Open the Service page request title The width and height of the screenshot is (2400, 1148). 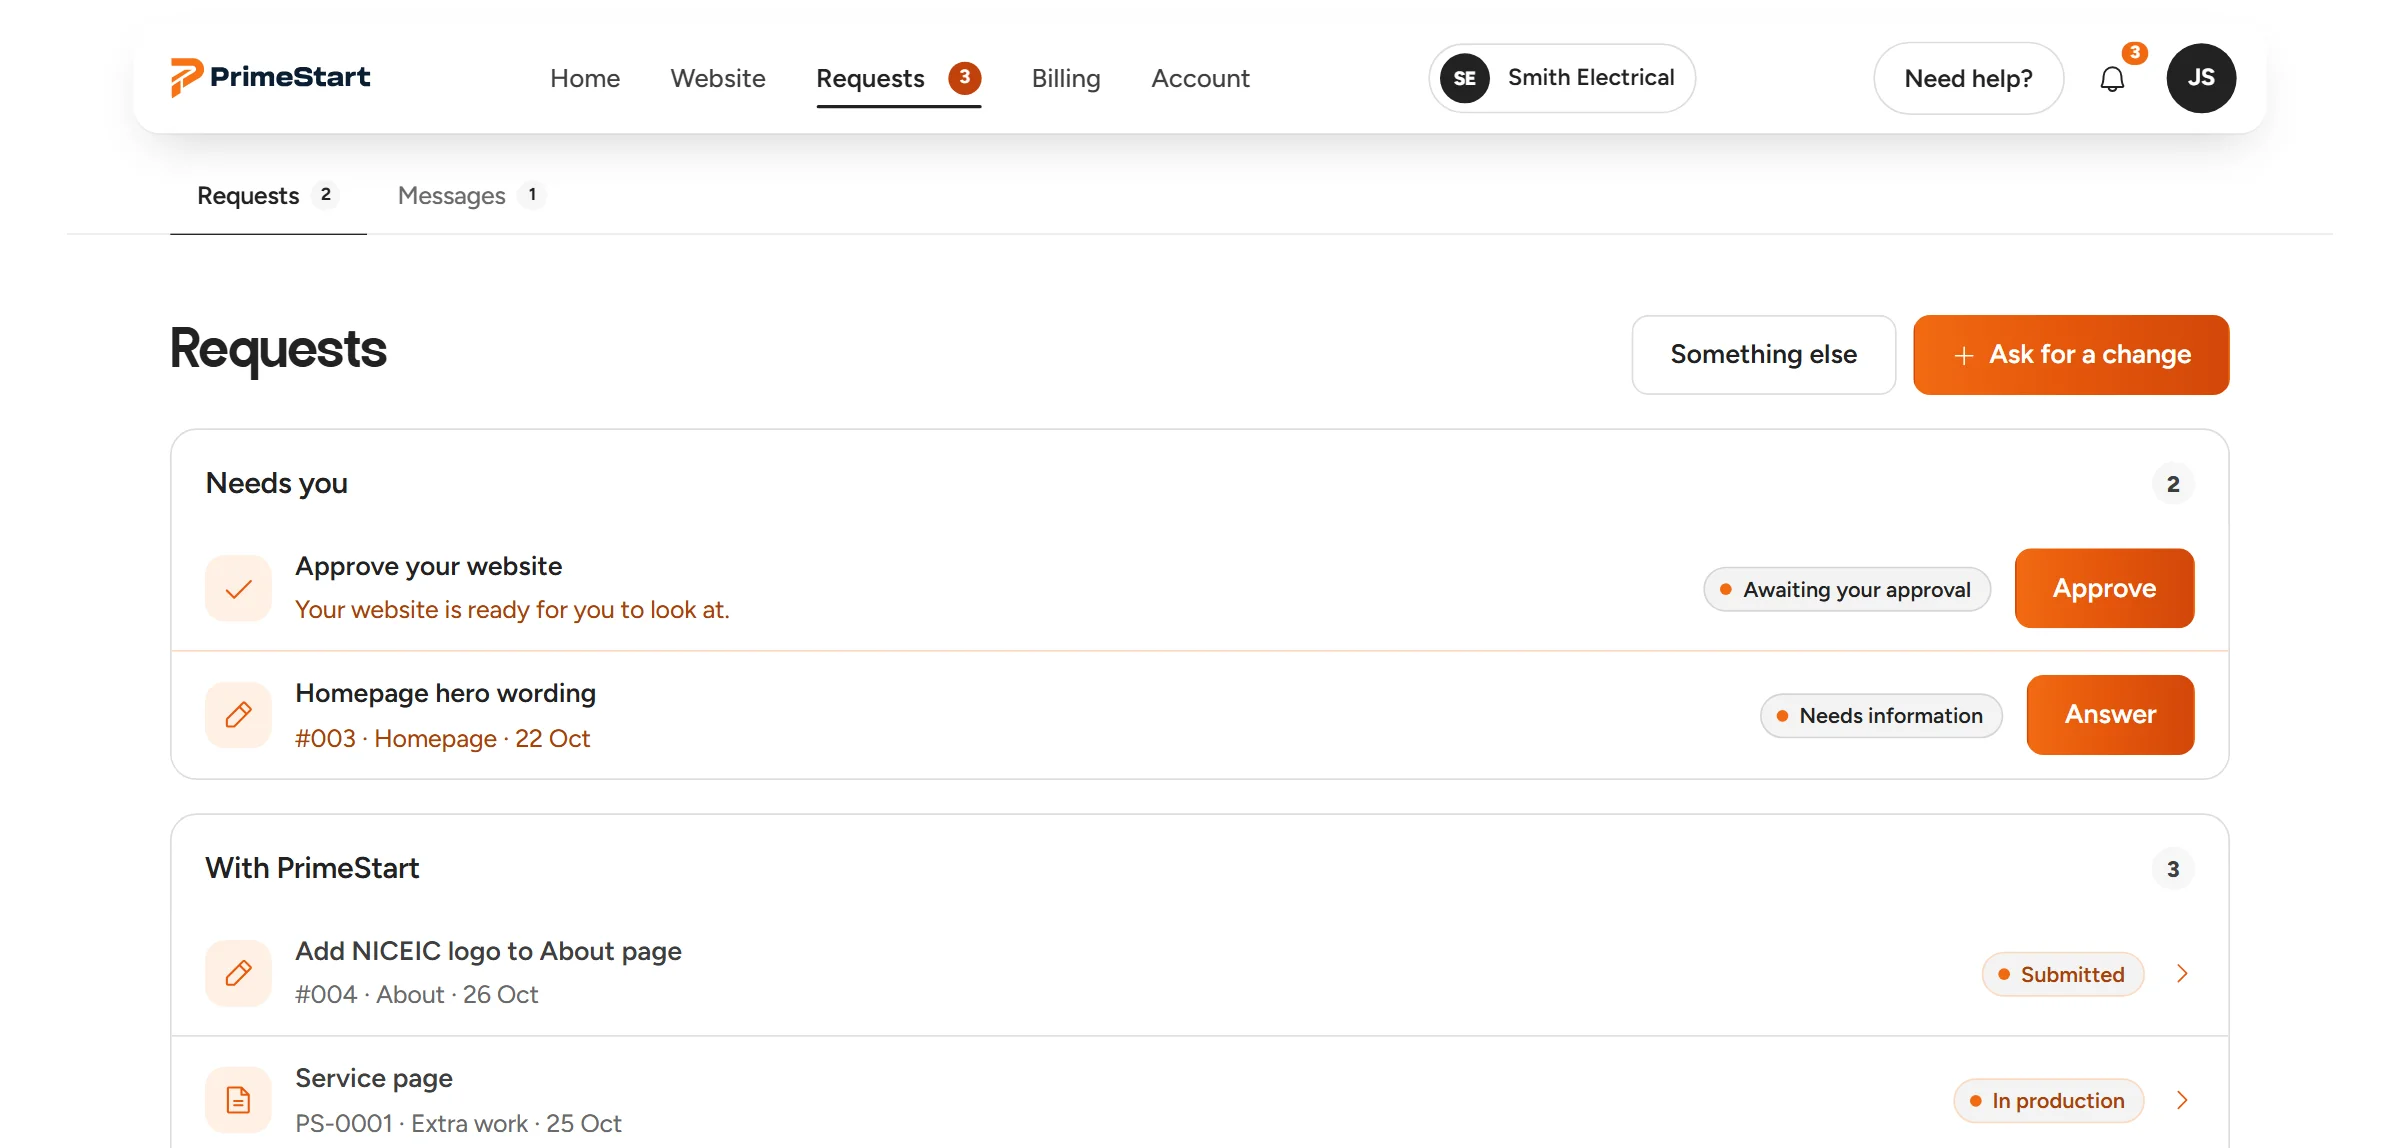click(373, 1078)
